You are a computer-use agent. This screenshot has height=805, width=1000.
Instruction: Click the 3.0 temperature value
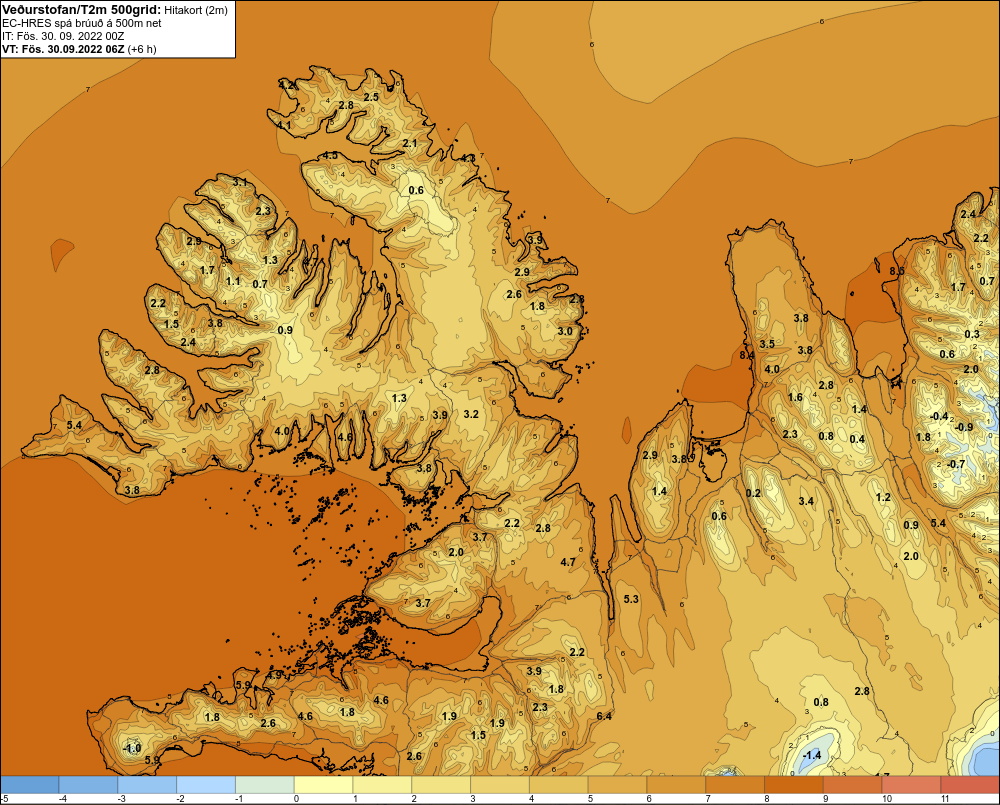565,331
